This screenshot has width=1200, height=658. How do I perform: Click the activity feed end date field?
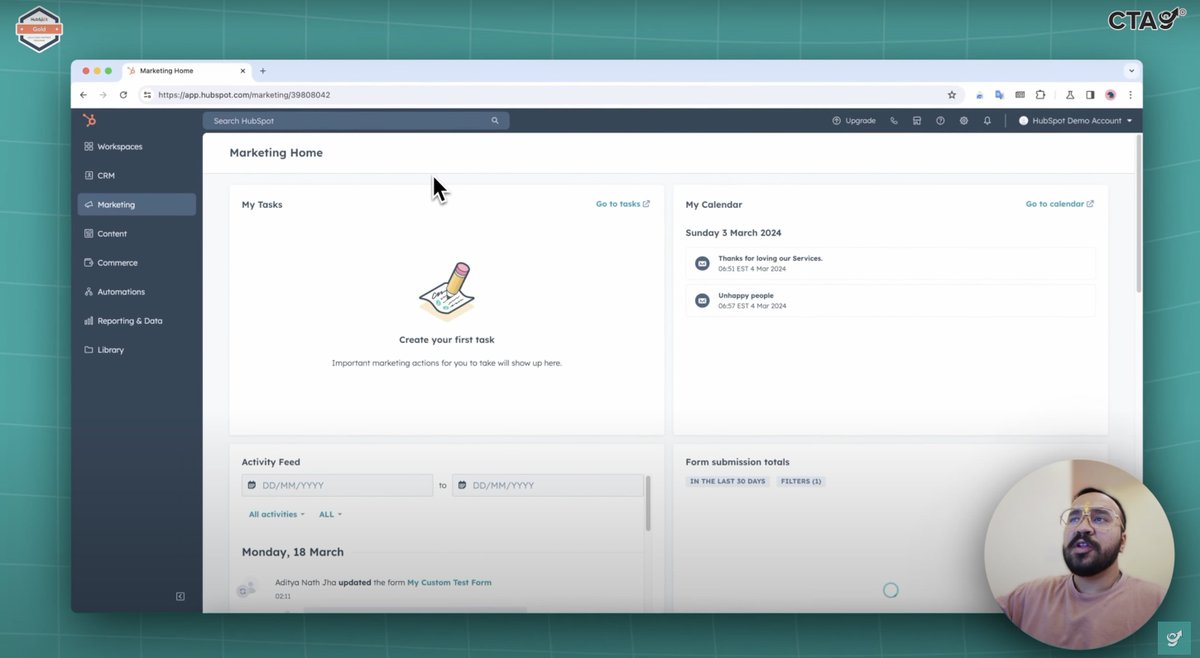click(548, 485)
